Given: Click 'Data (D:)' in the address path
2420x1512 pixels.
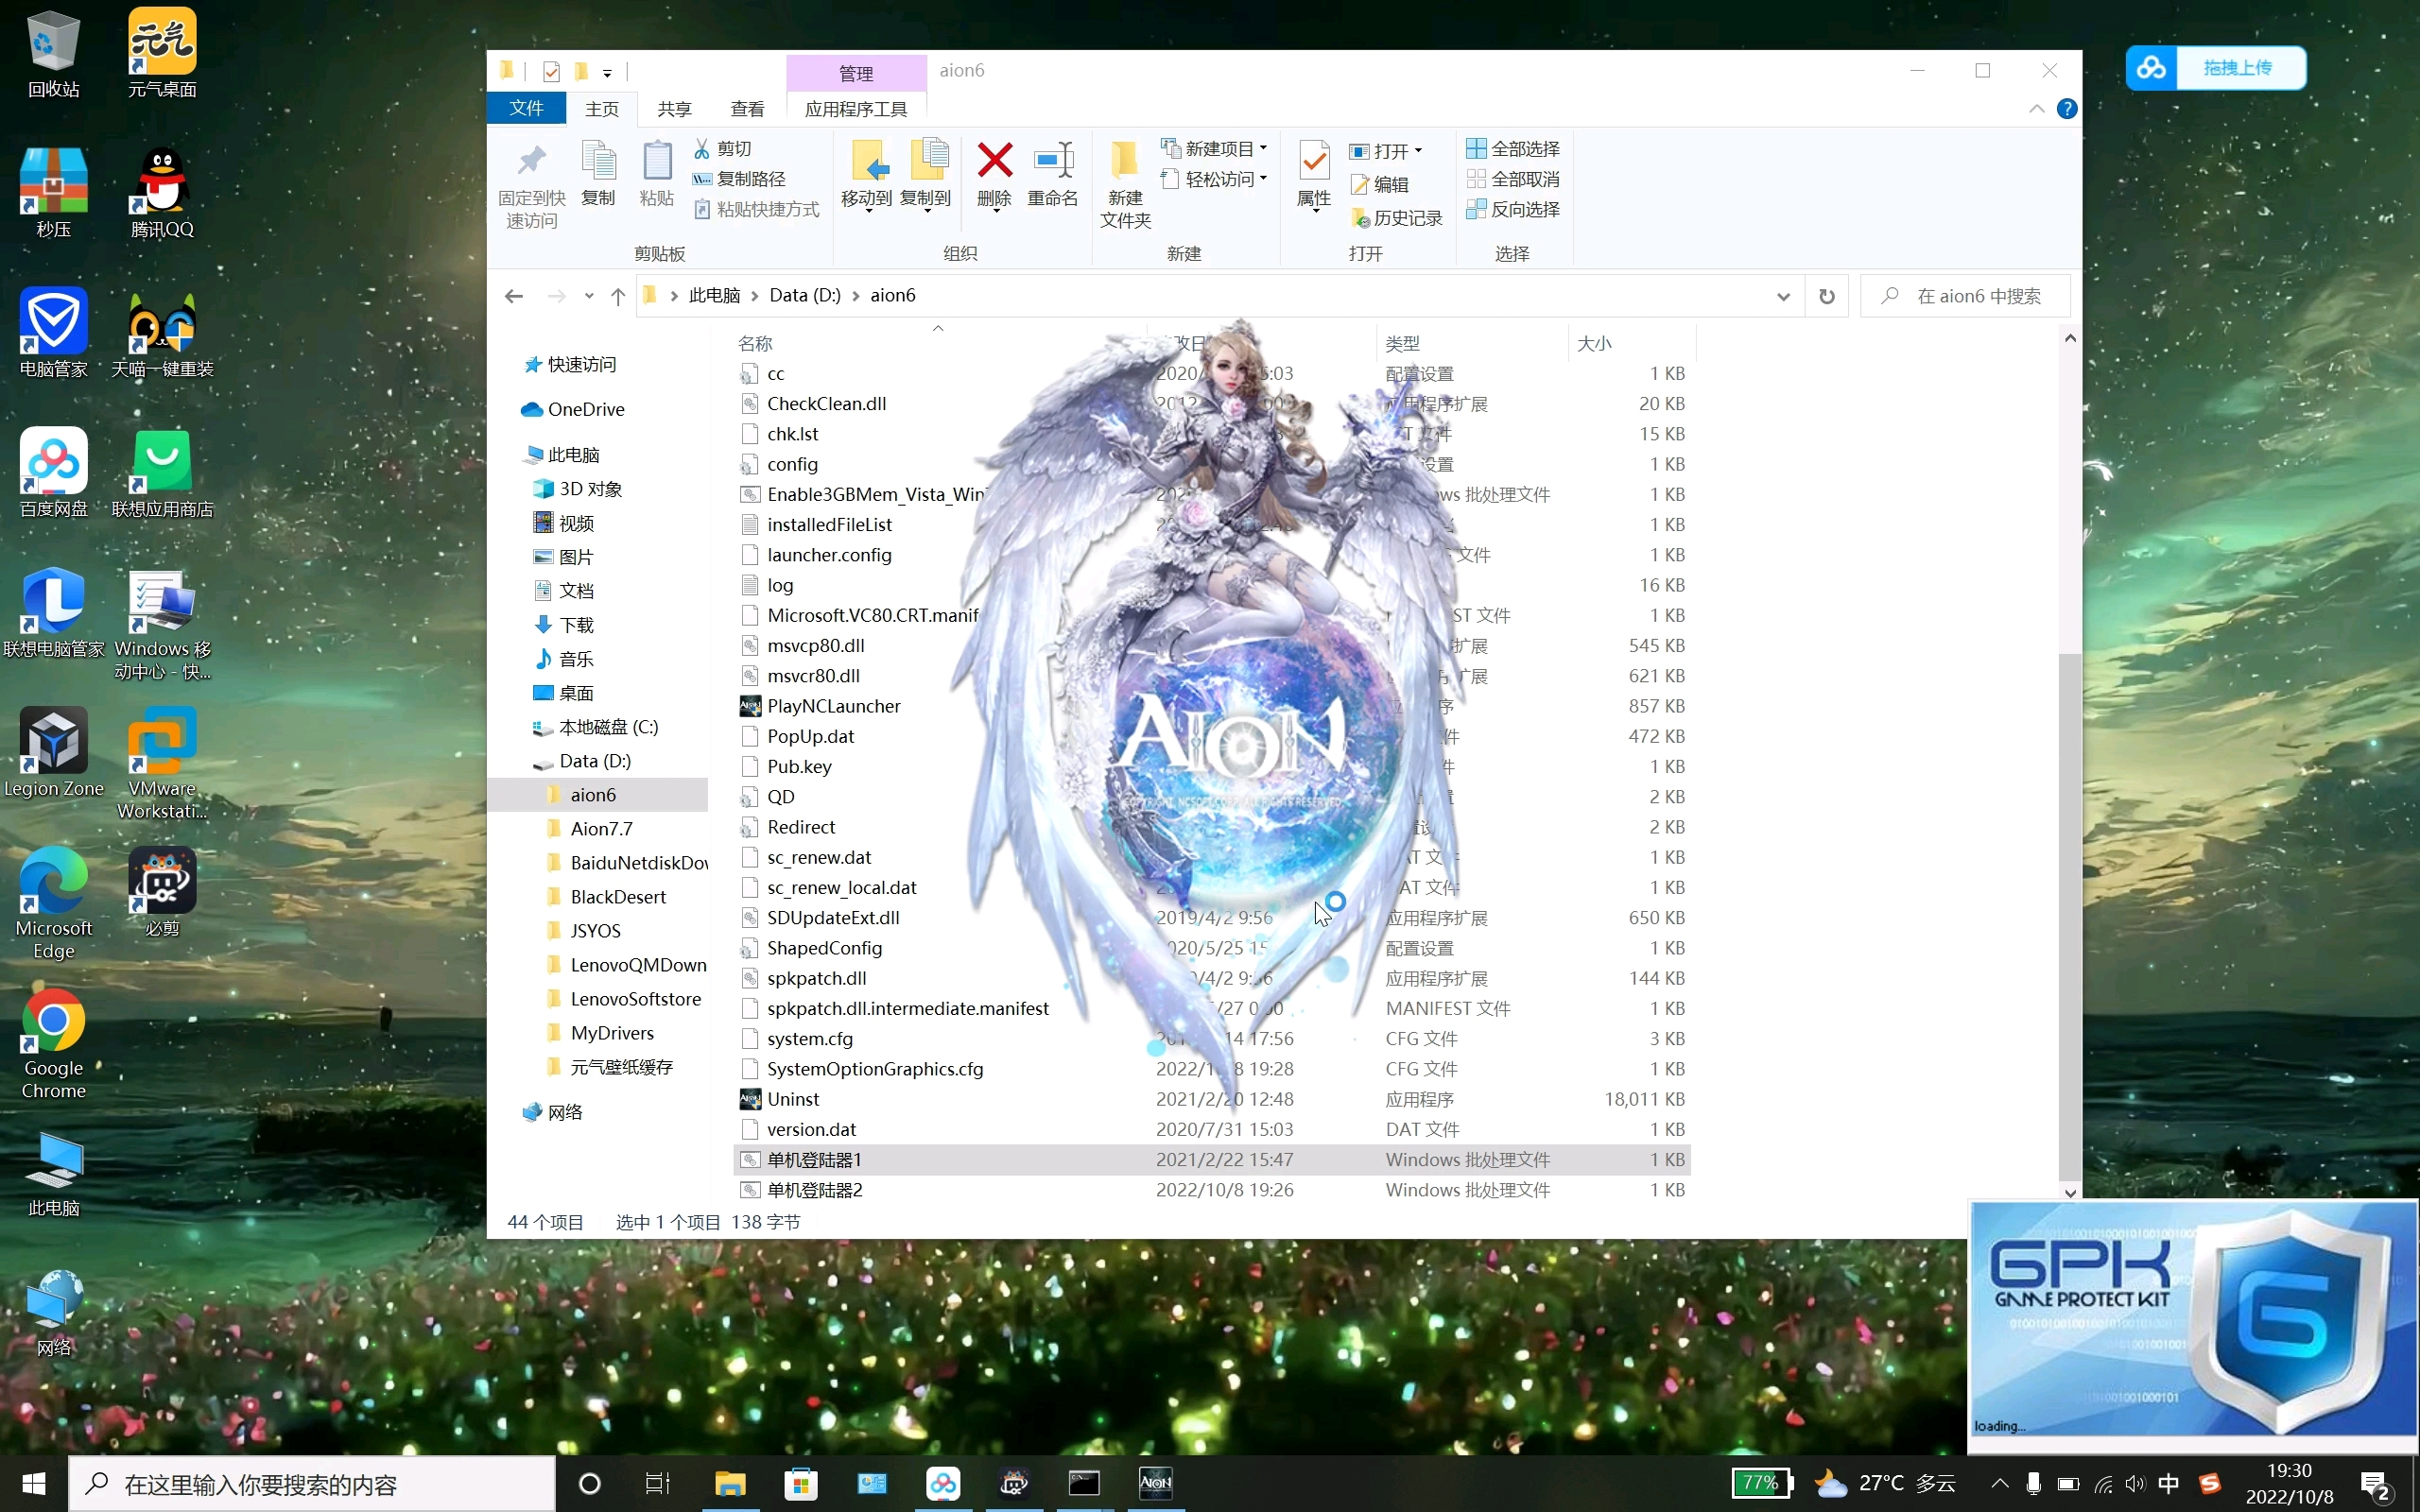Looking at the screenshot, I should point(805,296).
